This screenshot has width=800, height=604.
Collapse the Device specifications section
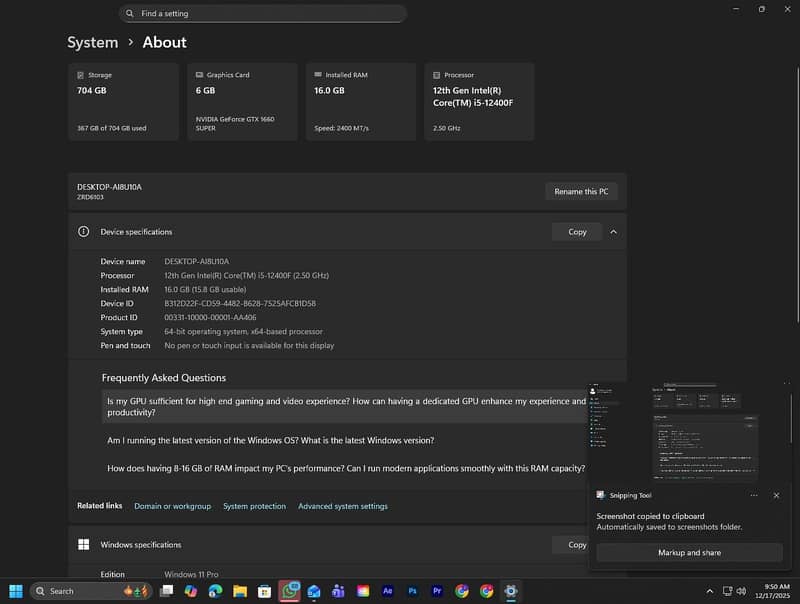(613, 231)
